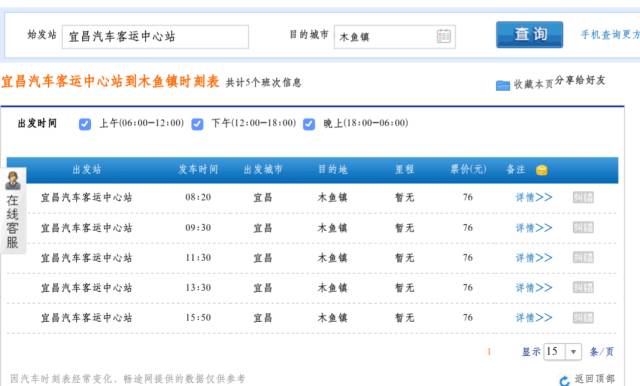Image resolution: width=640 pixels, height=386 pixels.
Task: Click grey booking button in 13:30 row
Action: [583, 288]
